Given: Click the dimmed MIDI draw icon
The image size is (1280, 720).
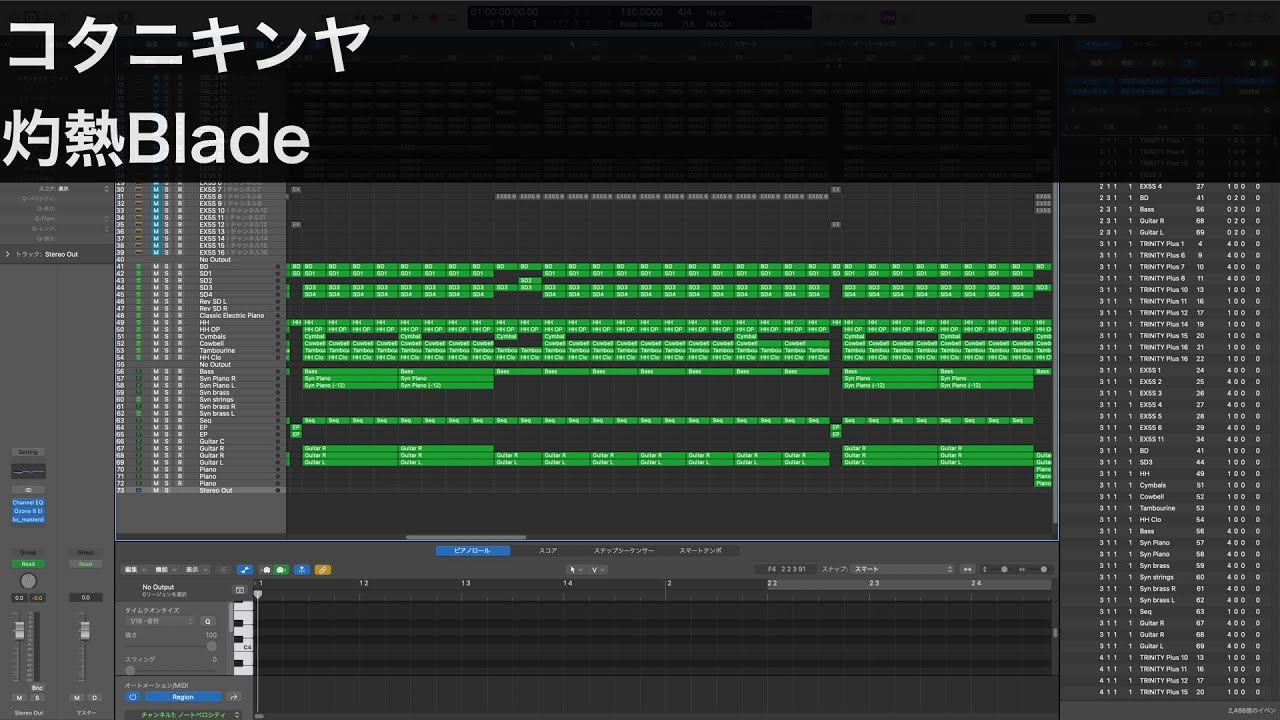Looking at the screenshot, I should 223,569.
